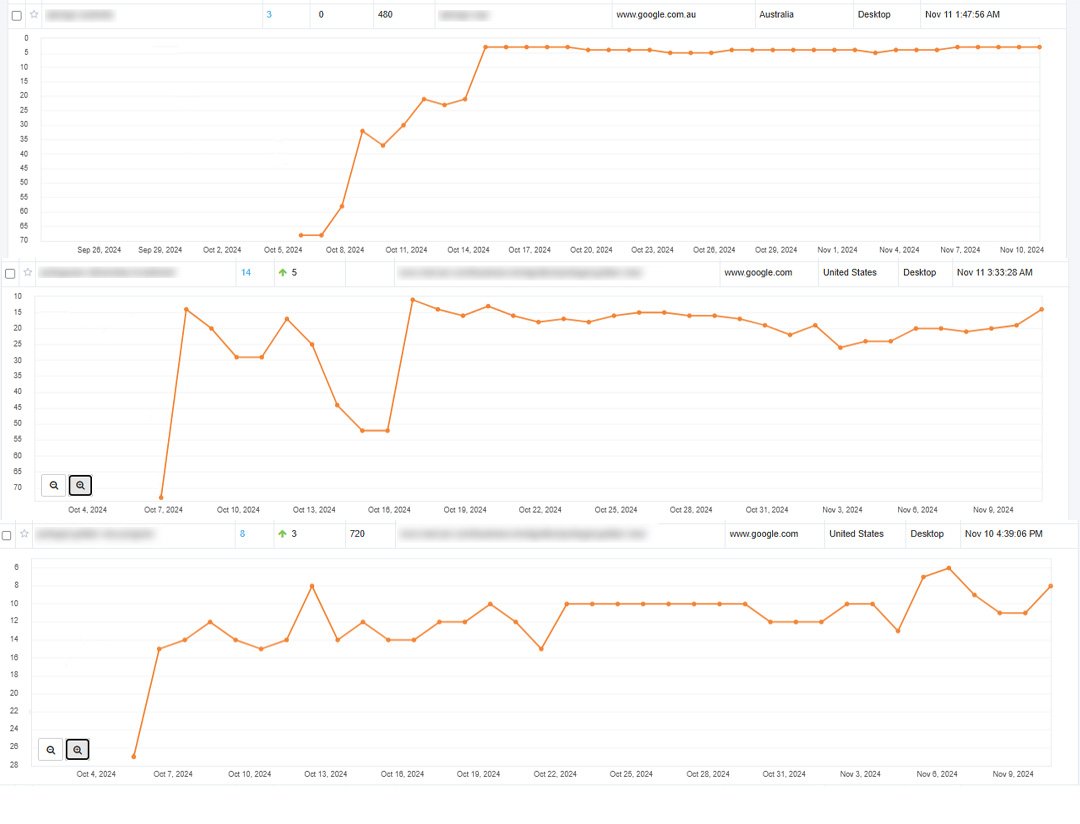
Task: Click the green up arrow beside 5
Action: pos(282,273)
